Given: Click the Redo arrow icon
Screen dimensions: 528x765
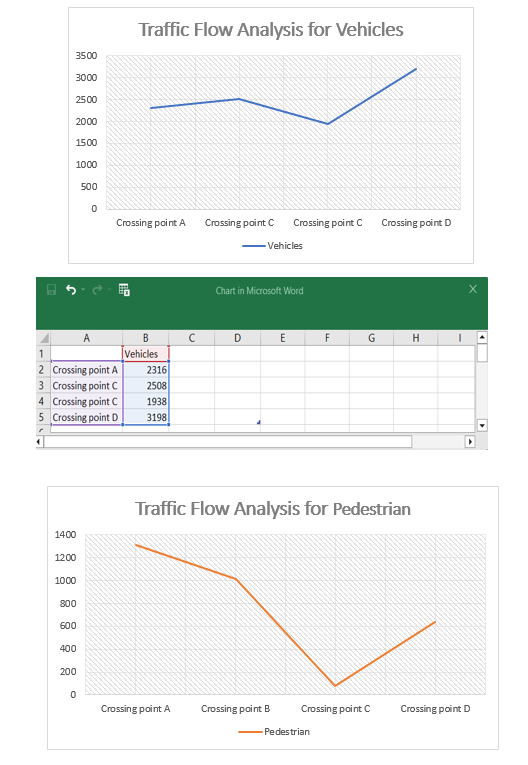Looking at the screenshot, I should (x=97, y=290).
